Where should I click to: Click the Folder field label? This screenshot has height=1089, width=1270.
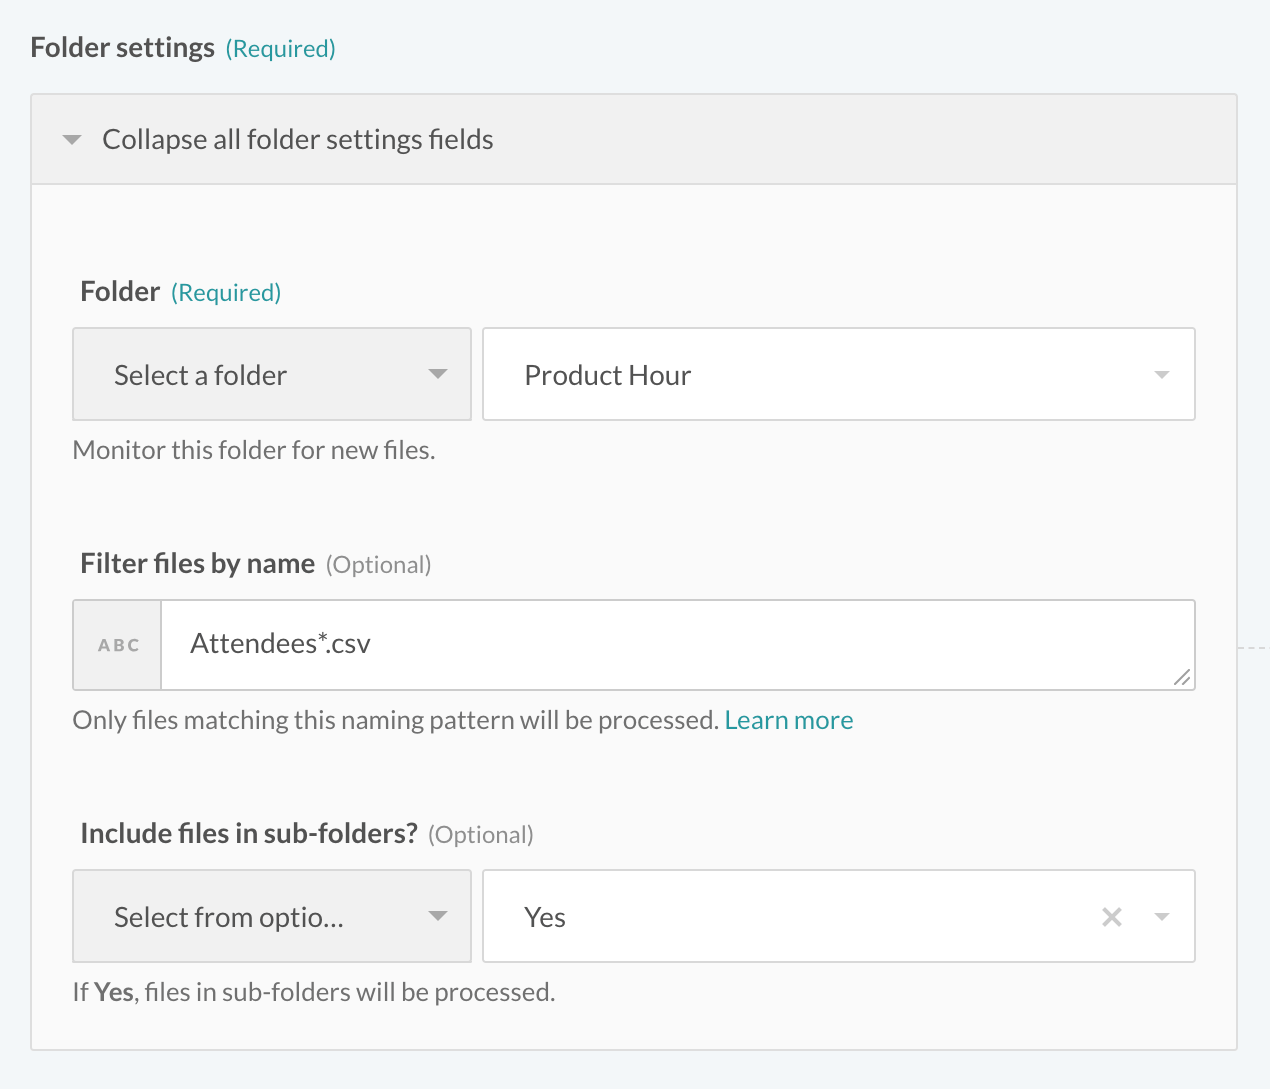120,292
